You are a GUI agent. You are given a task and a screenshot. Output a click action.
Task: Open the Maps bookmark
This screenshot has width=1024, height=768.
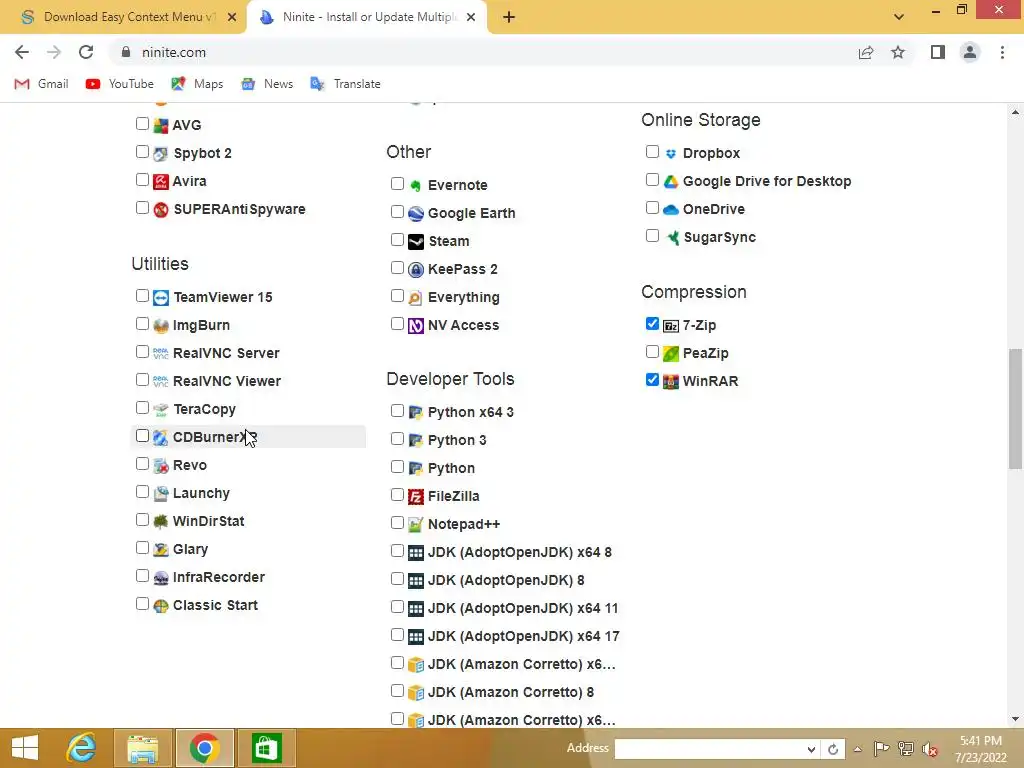tap(197, 84)
